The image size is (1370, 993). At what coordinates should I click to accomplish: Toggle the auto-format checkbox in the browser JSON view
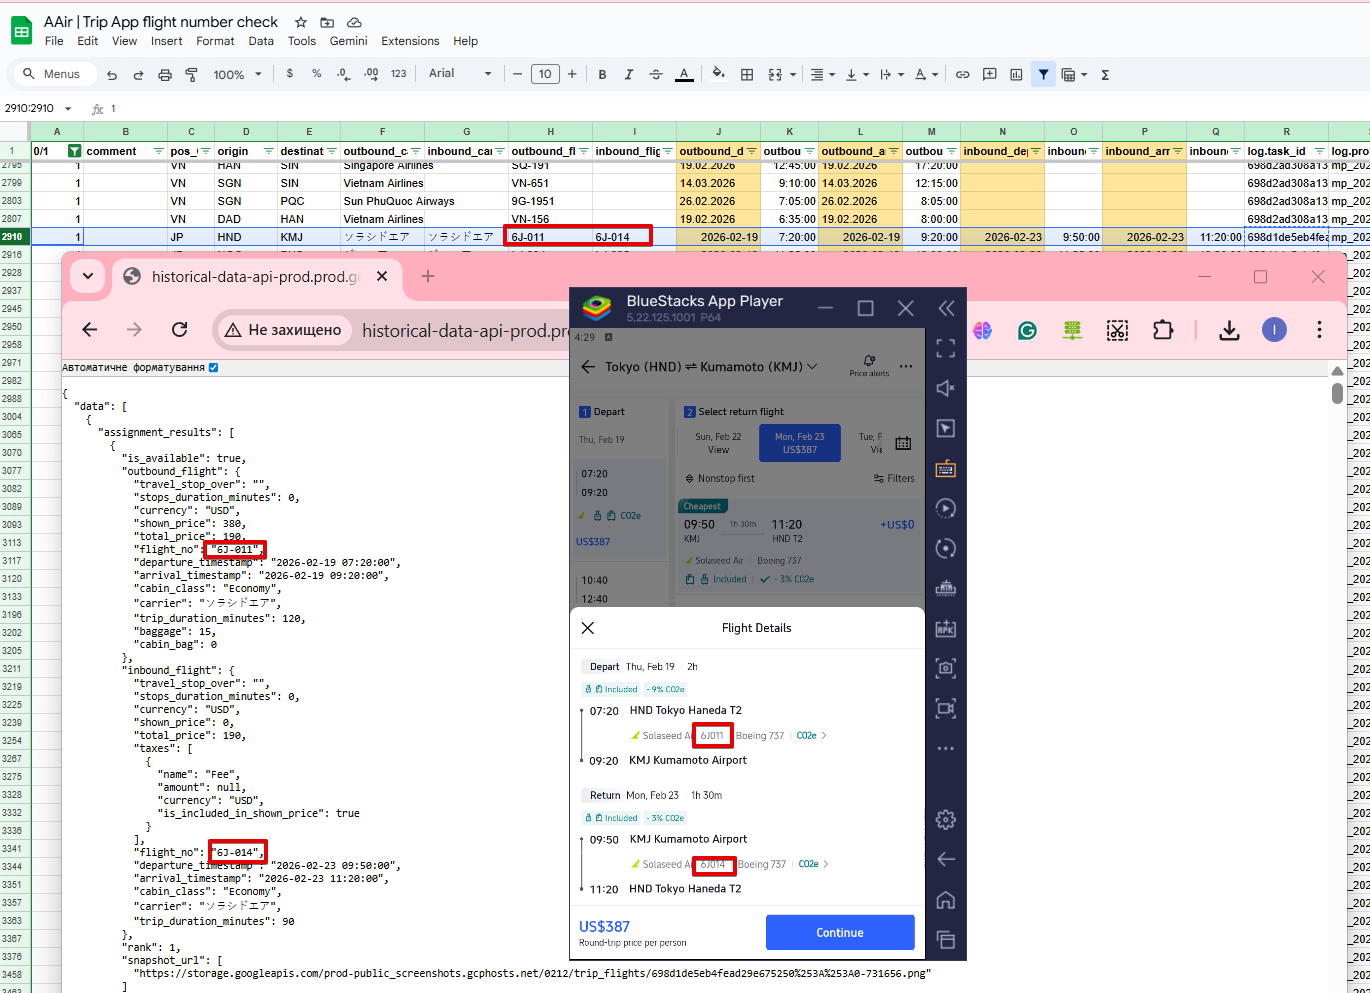tap(213, 367)
